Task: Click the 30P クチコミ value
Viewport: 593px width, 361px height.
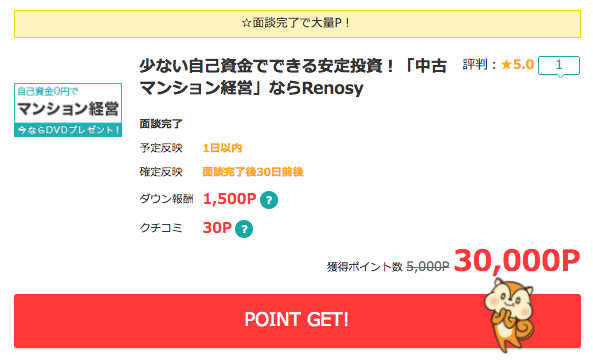Action: pos(217,228)
